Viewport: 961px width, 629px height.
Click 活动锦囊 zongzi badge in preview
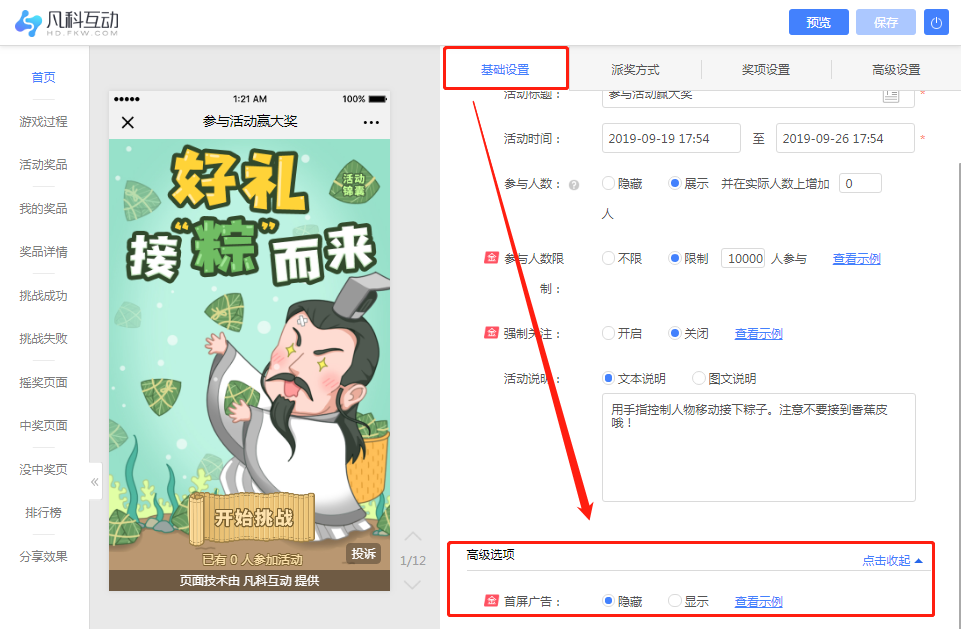coord(354,183)
